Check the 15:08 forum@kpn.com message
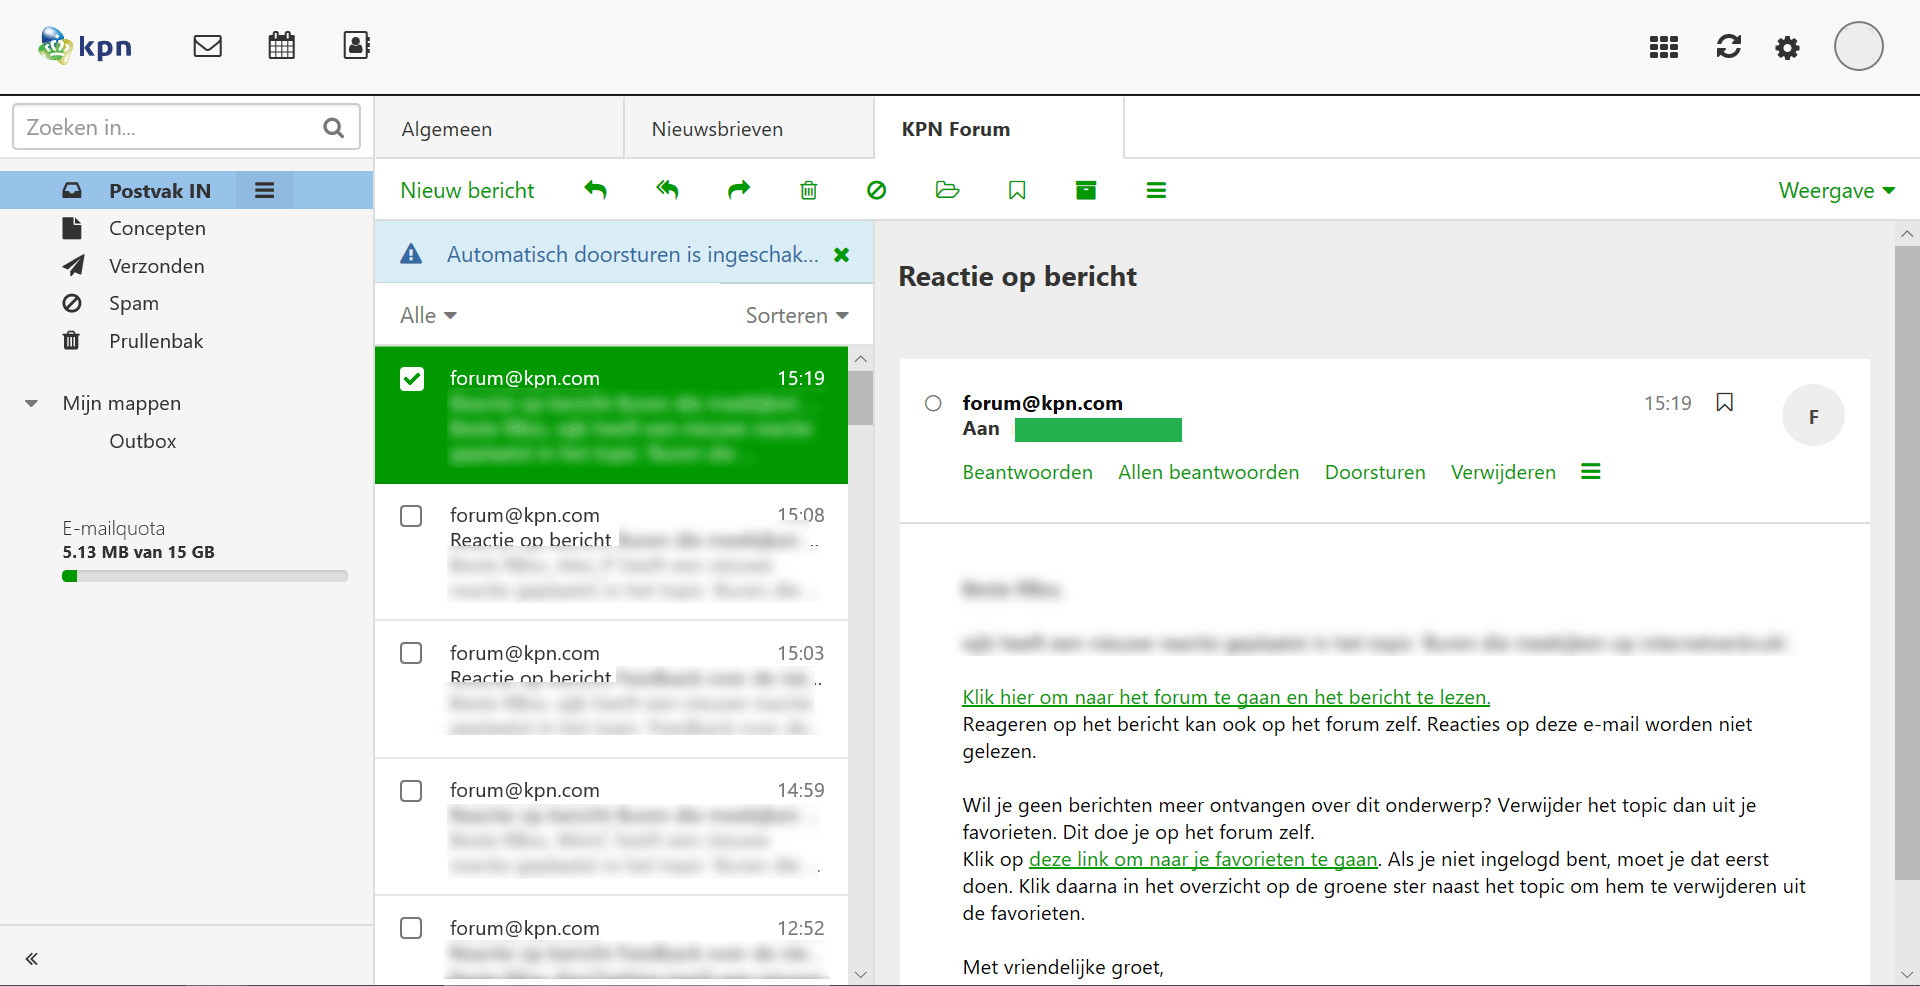1920x986 pixels. 411,516
